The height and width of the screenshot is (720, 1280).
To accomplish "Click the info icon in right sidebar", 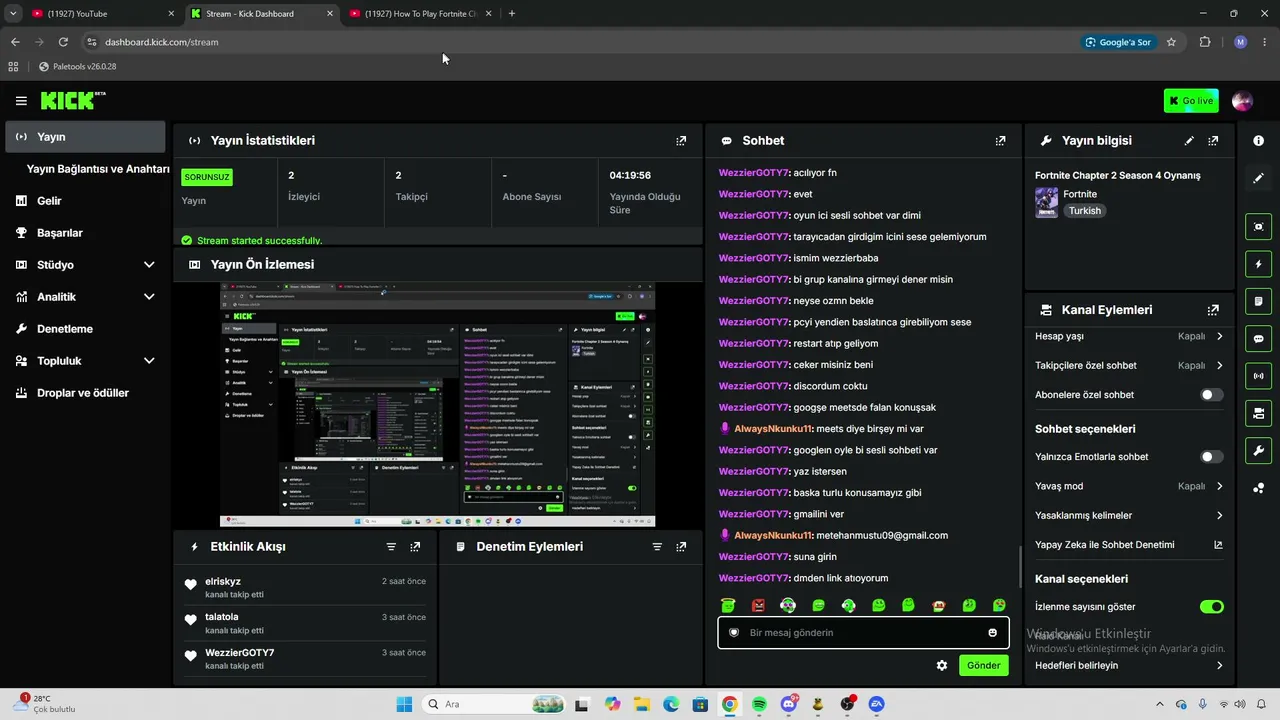I will point(1258,141).
